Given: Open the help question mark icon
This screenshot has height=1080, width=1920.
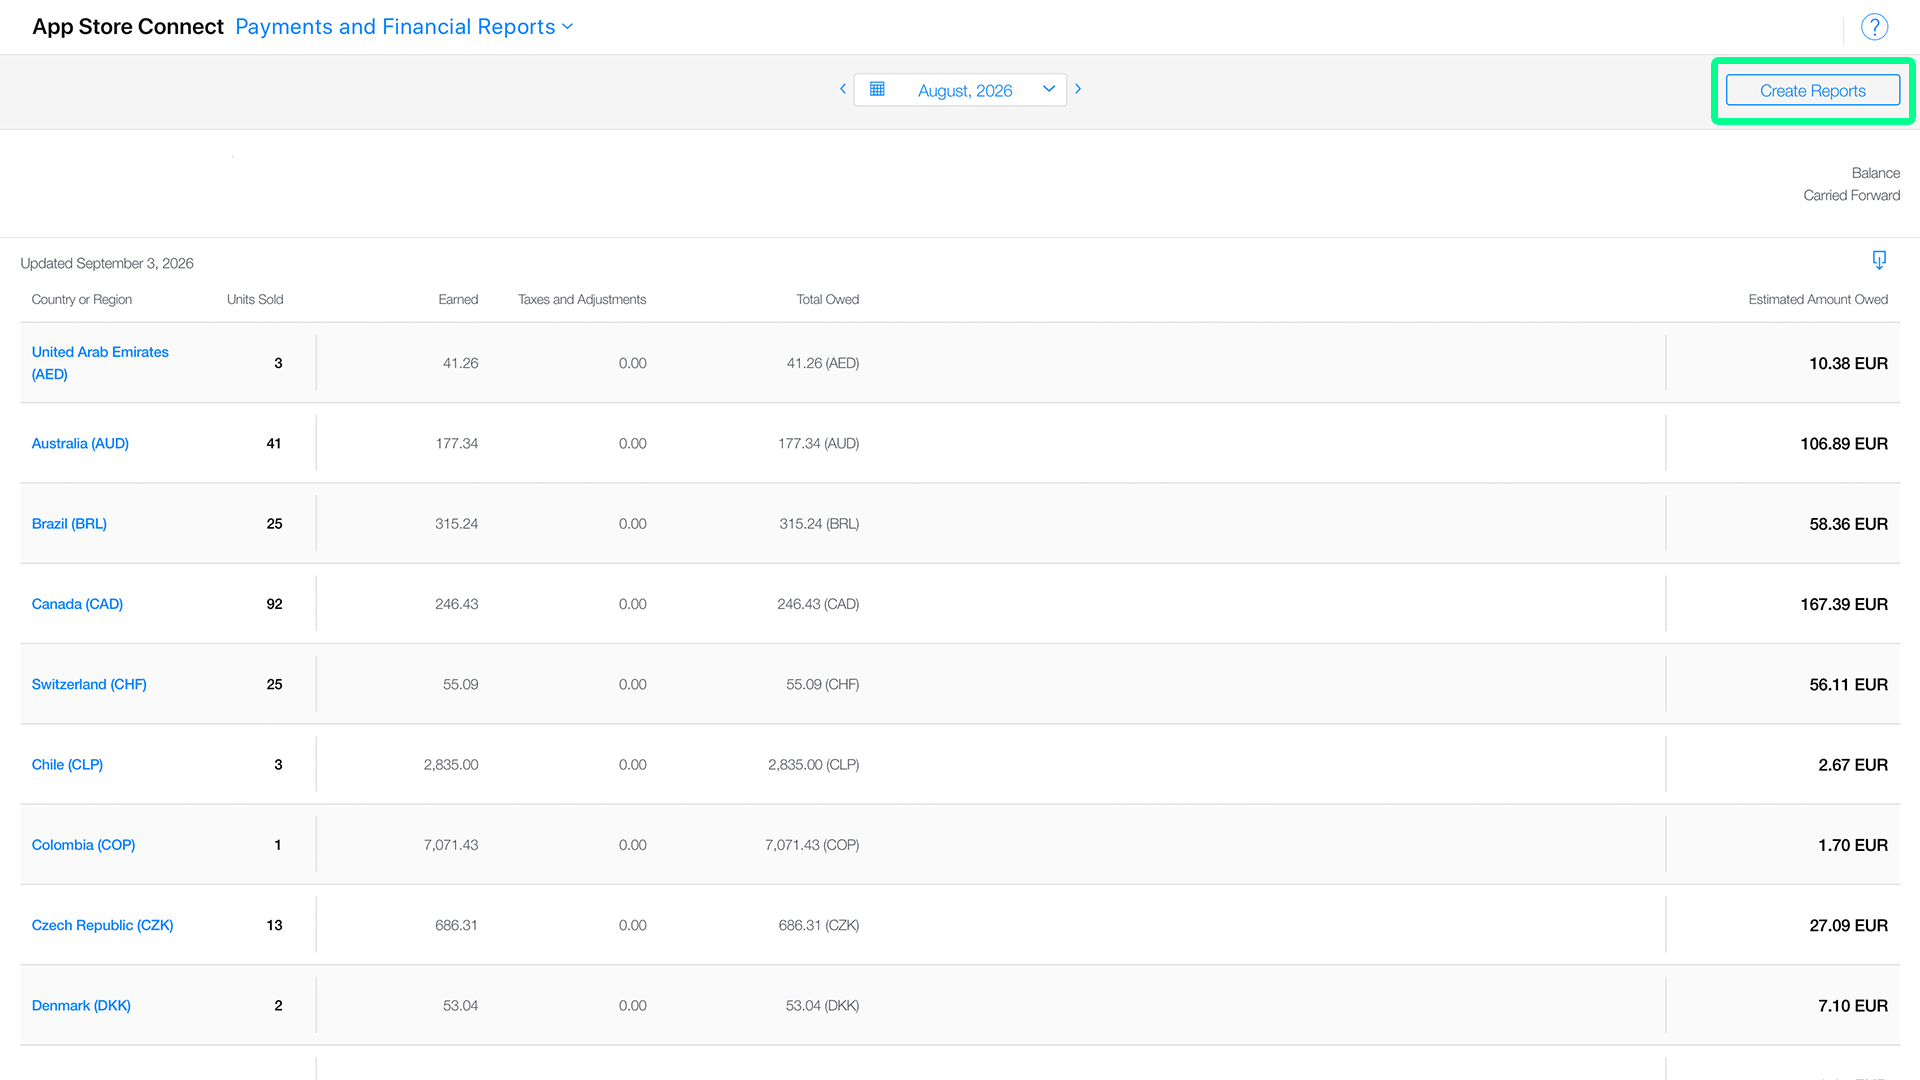Looking at the screenshot, I should (1874, 27).
